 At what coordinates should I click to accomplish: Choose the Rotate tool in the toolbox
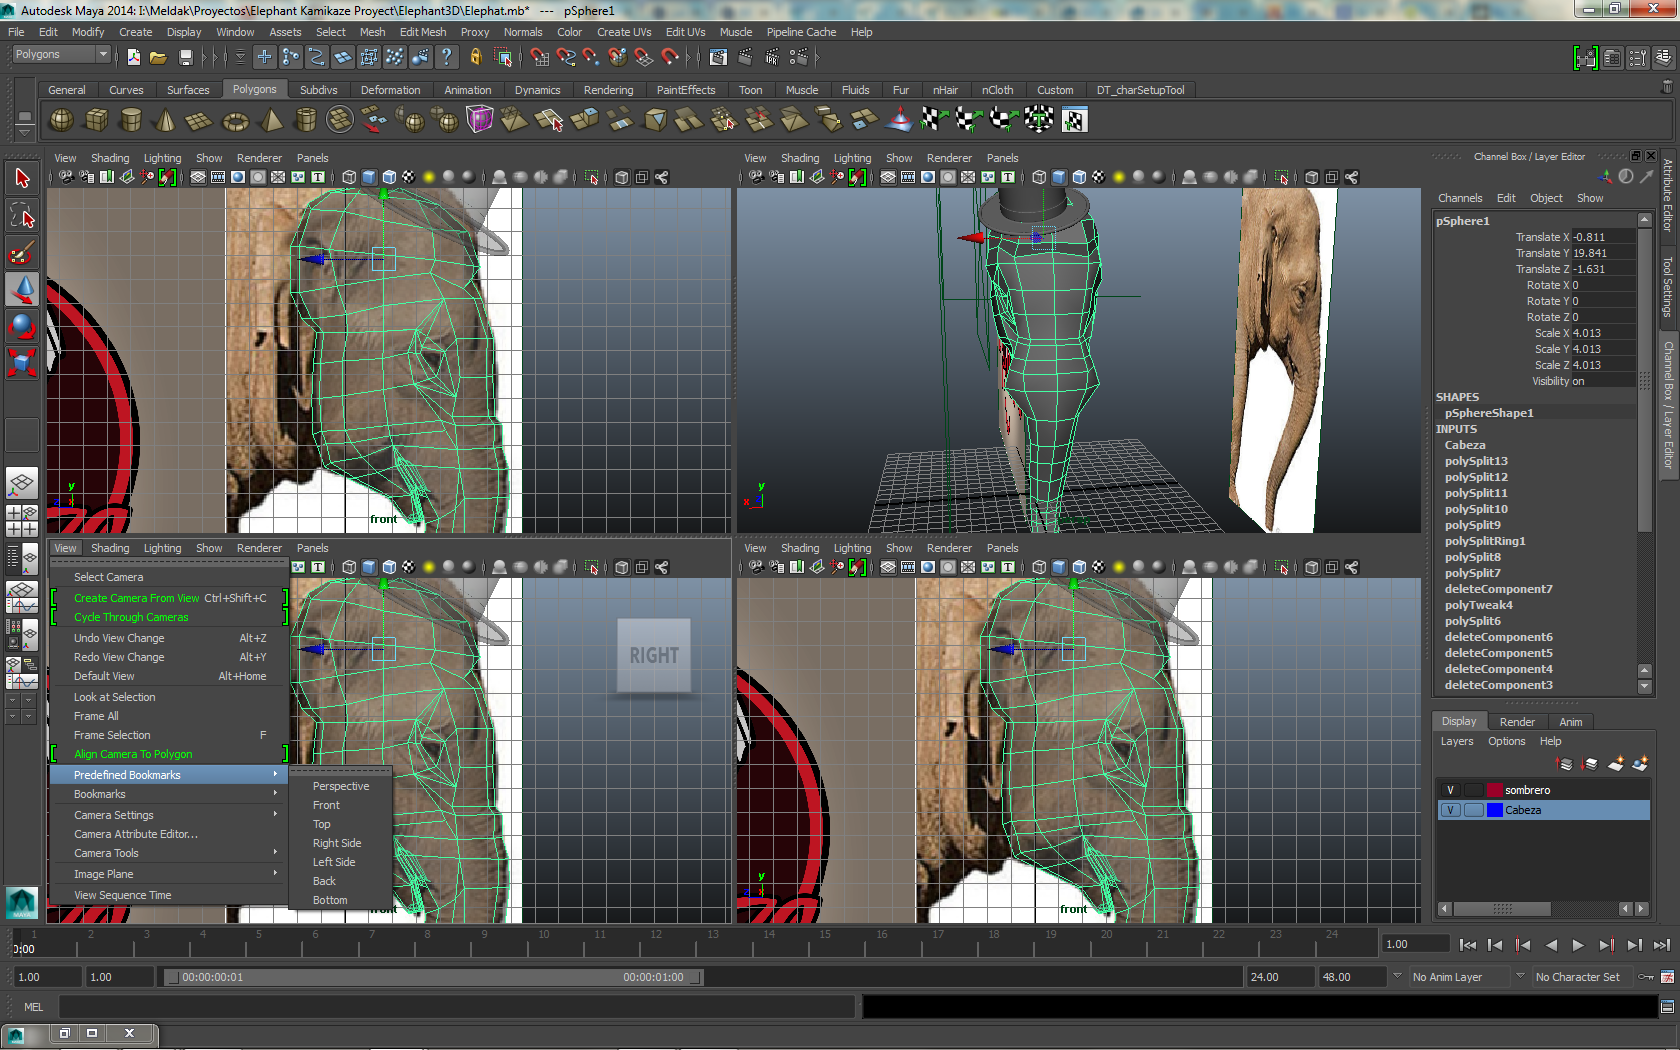click(22, 326)
